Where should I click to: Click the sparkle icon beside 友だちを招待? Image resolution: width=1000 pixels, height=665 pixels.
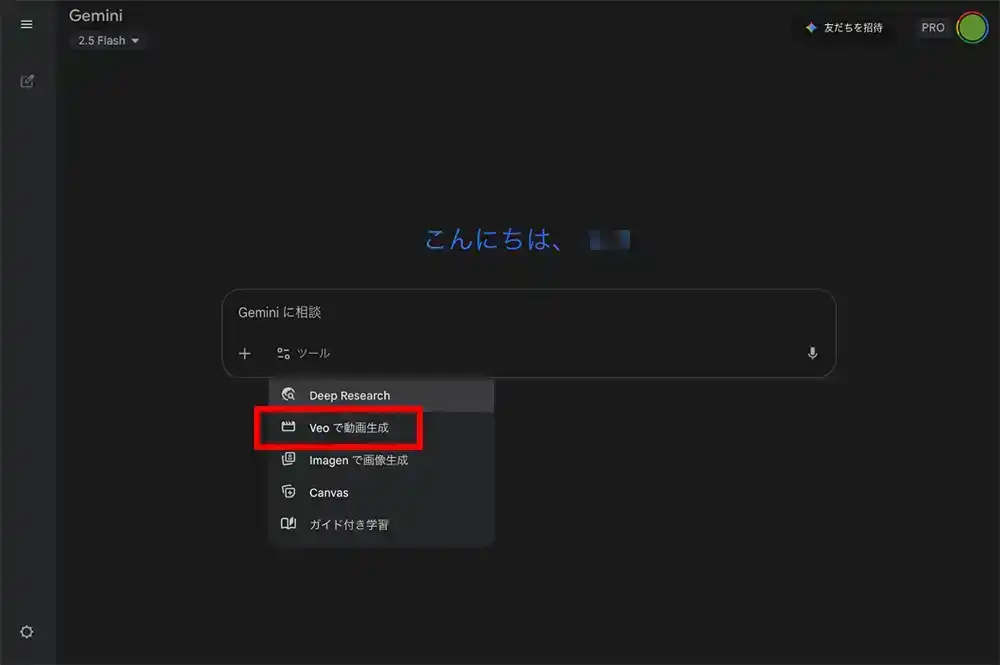pyautogui.click(x=811, y=28)
